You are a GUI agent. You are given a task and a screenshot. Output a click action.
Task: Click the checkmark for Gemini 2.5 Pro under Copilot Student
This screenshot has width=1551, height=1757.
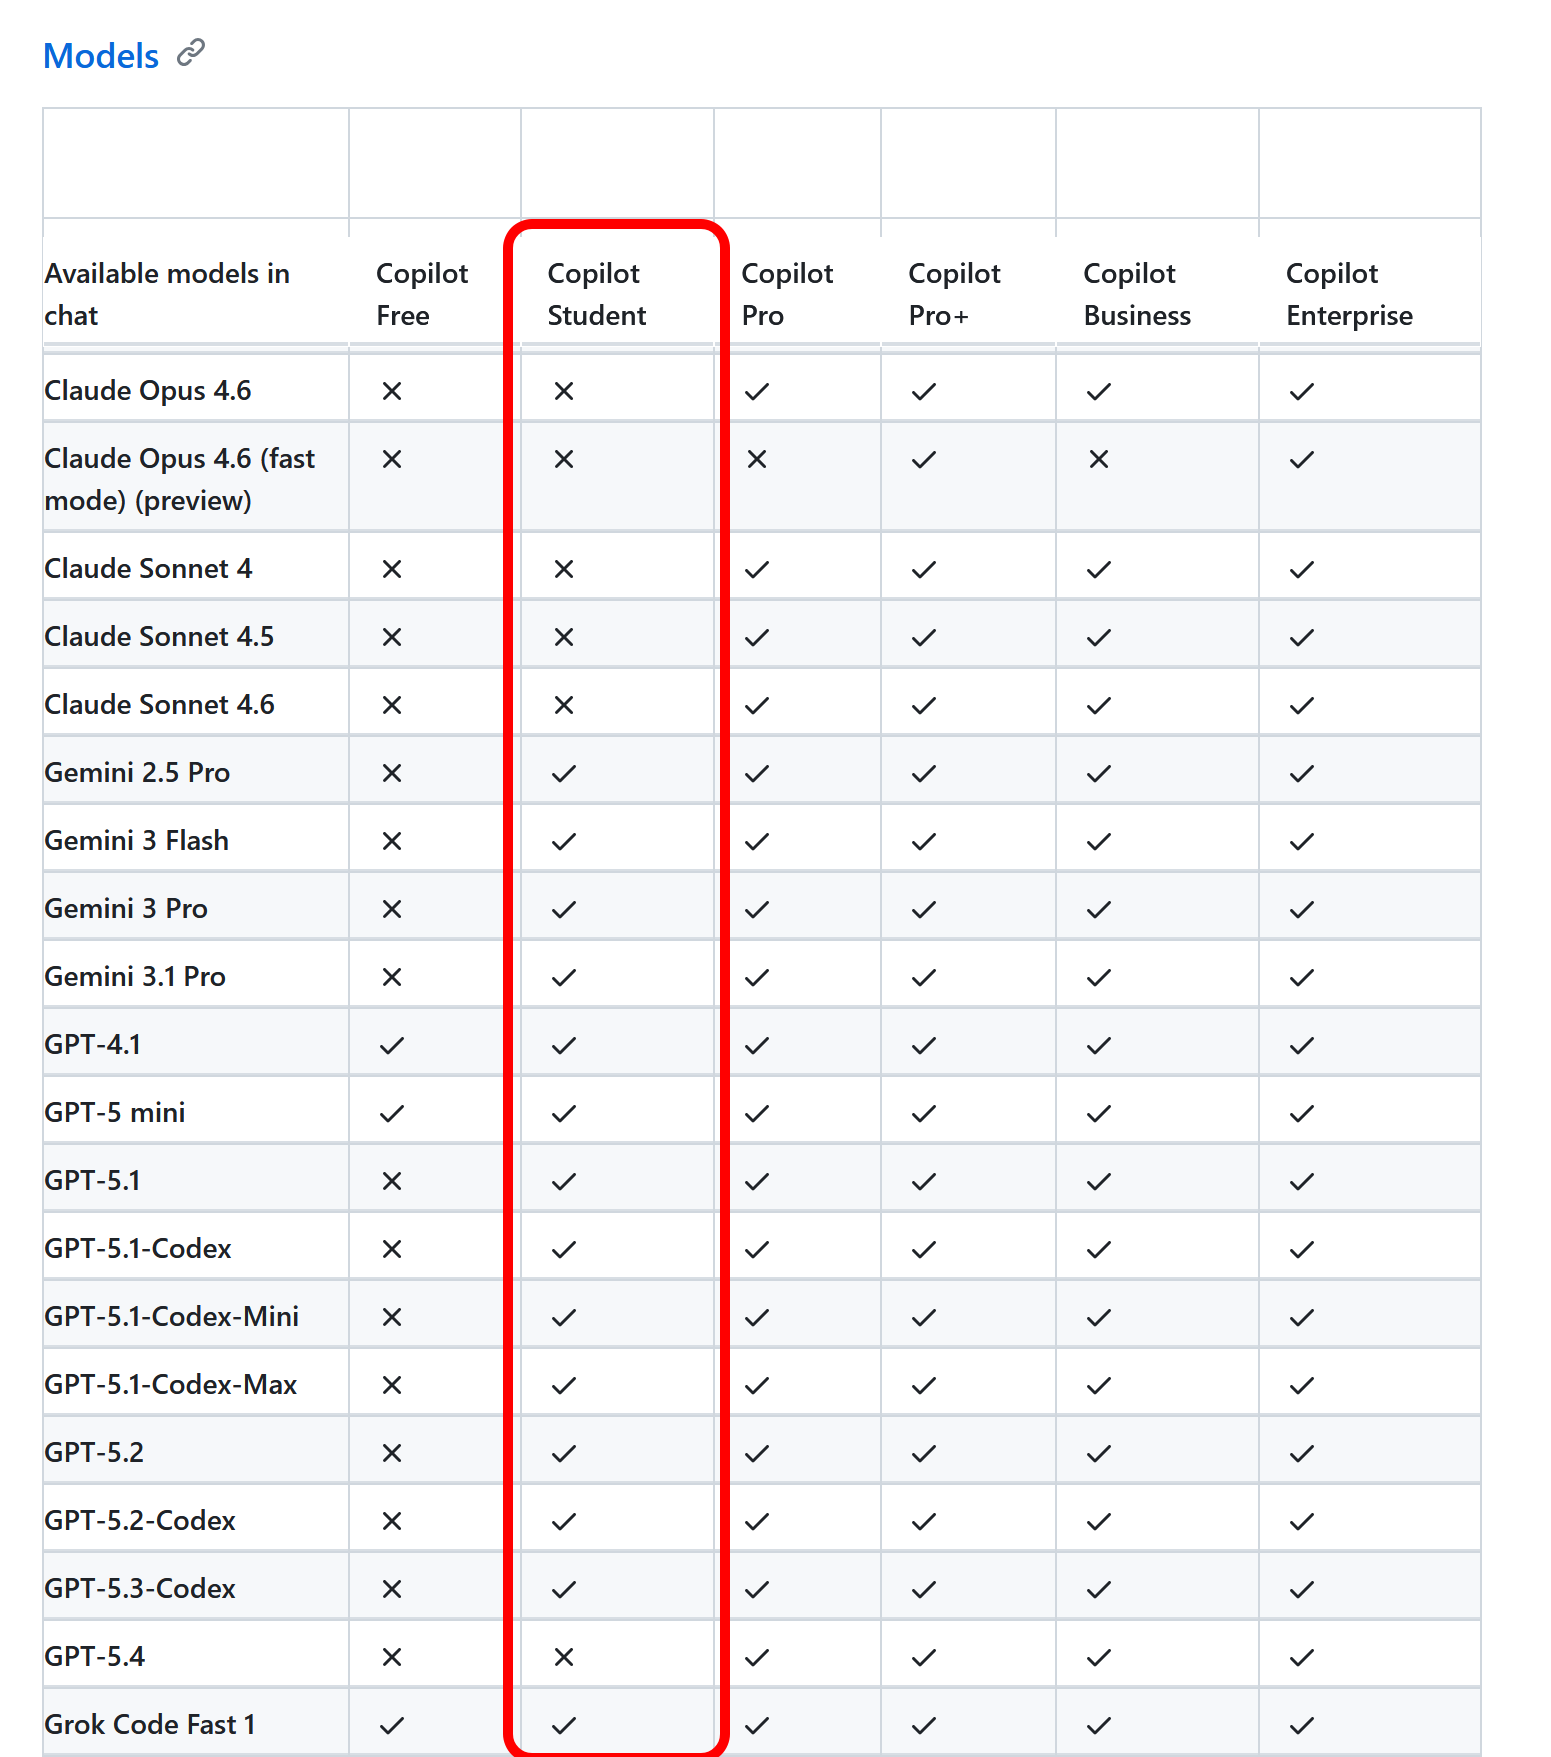pos(564,773)
